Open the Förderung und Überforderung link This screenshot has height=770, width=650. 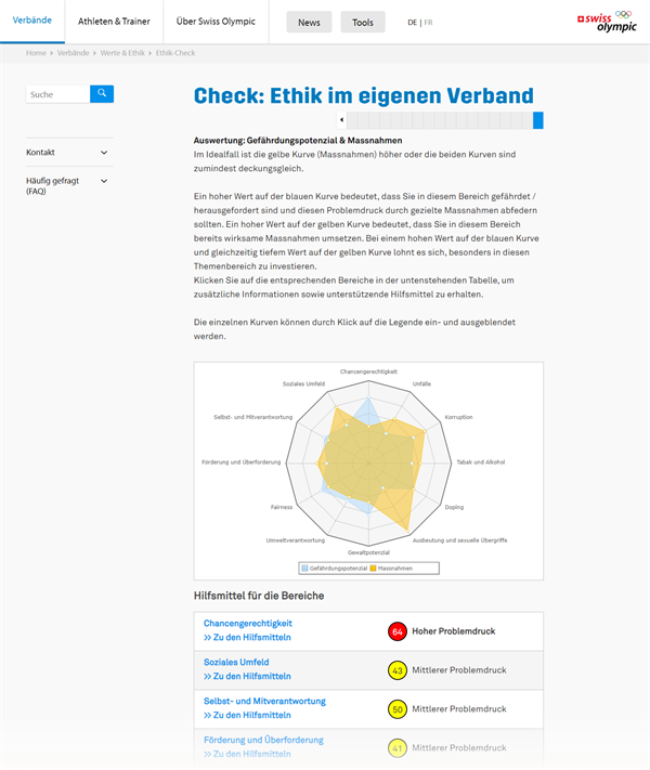[x=264, y=740]
